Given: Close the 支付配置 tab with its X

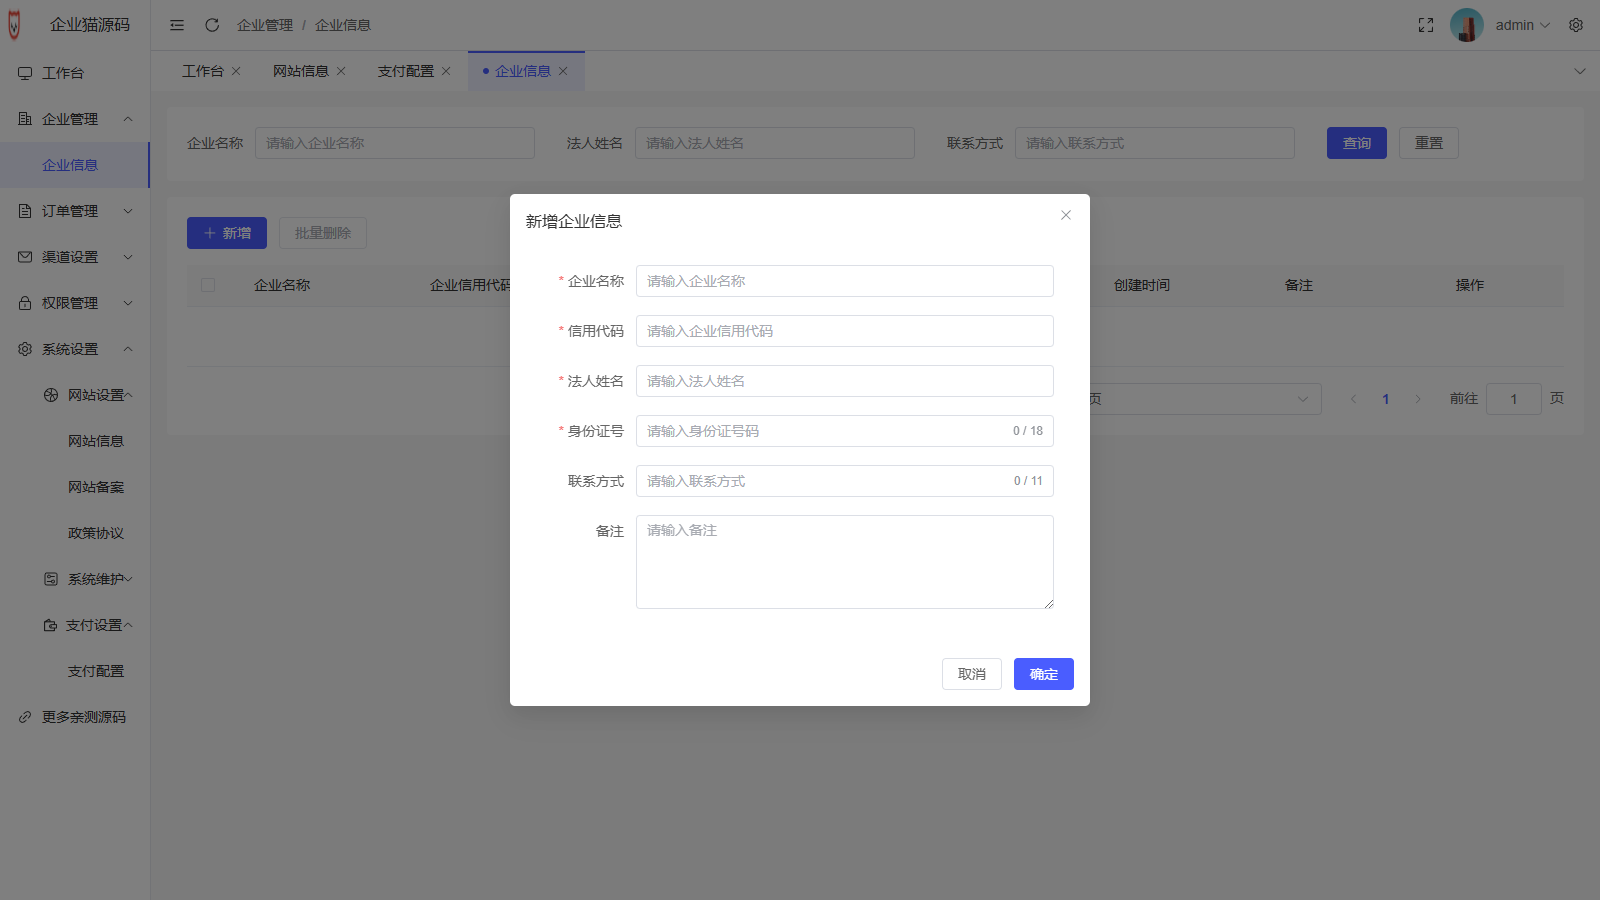Looking at the screenshot, I should [446, 71].
